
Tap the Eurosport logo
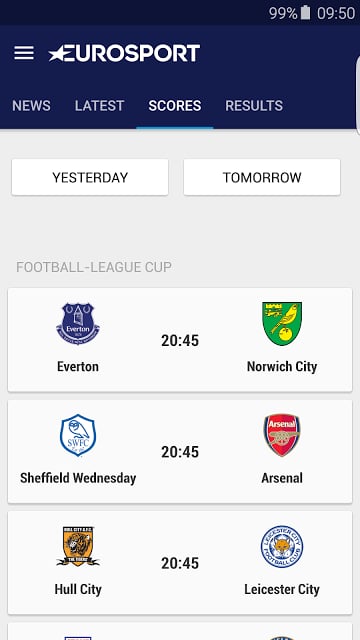point(124,53)
